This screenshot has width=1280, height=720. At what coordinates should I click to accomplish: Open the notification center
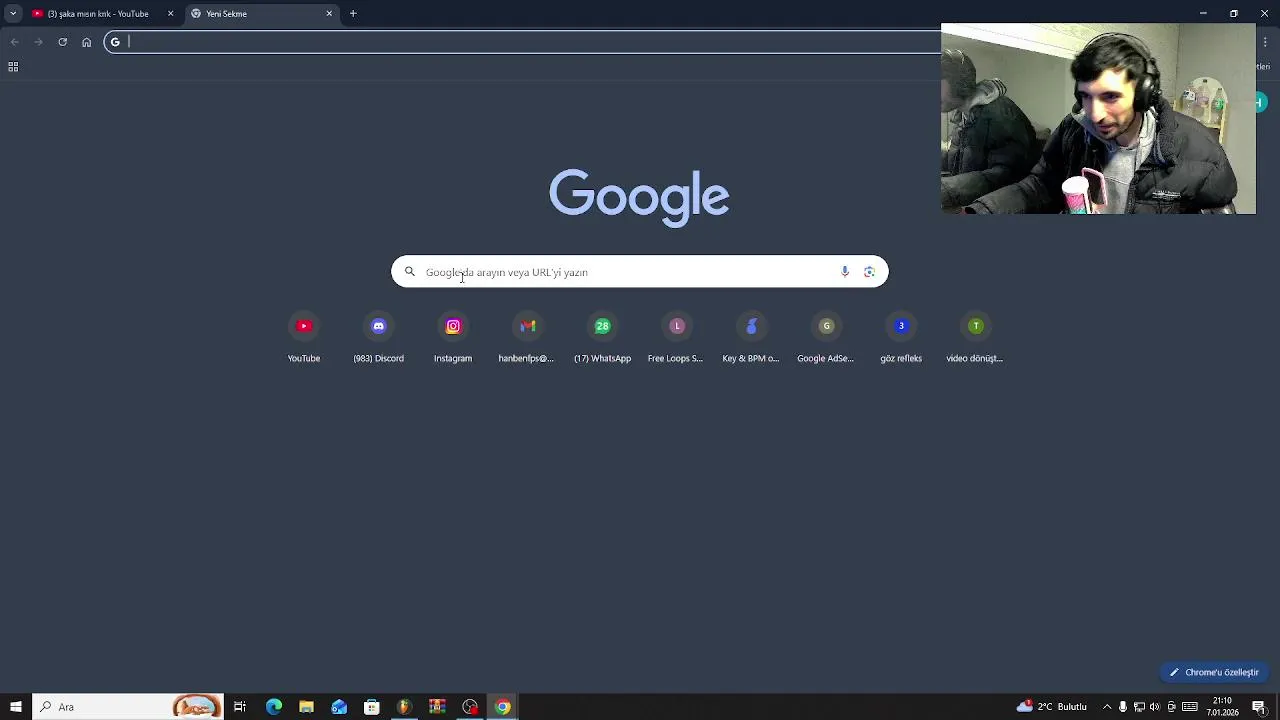click(1259, 707)
